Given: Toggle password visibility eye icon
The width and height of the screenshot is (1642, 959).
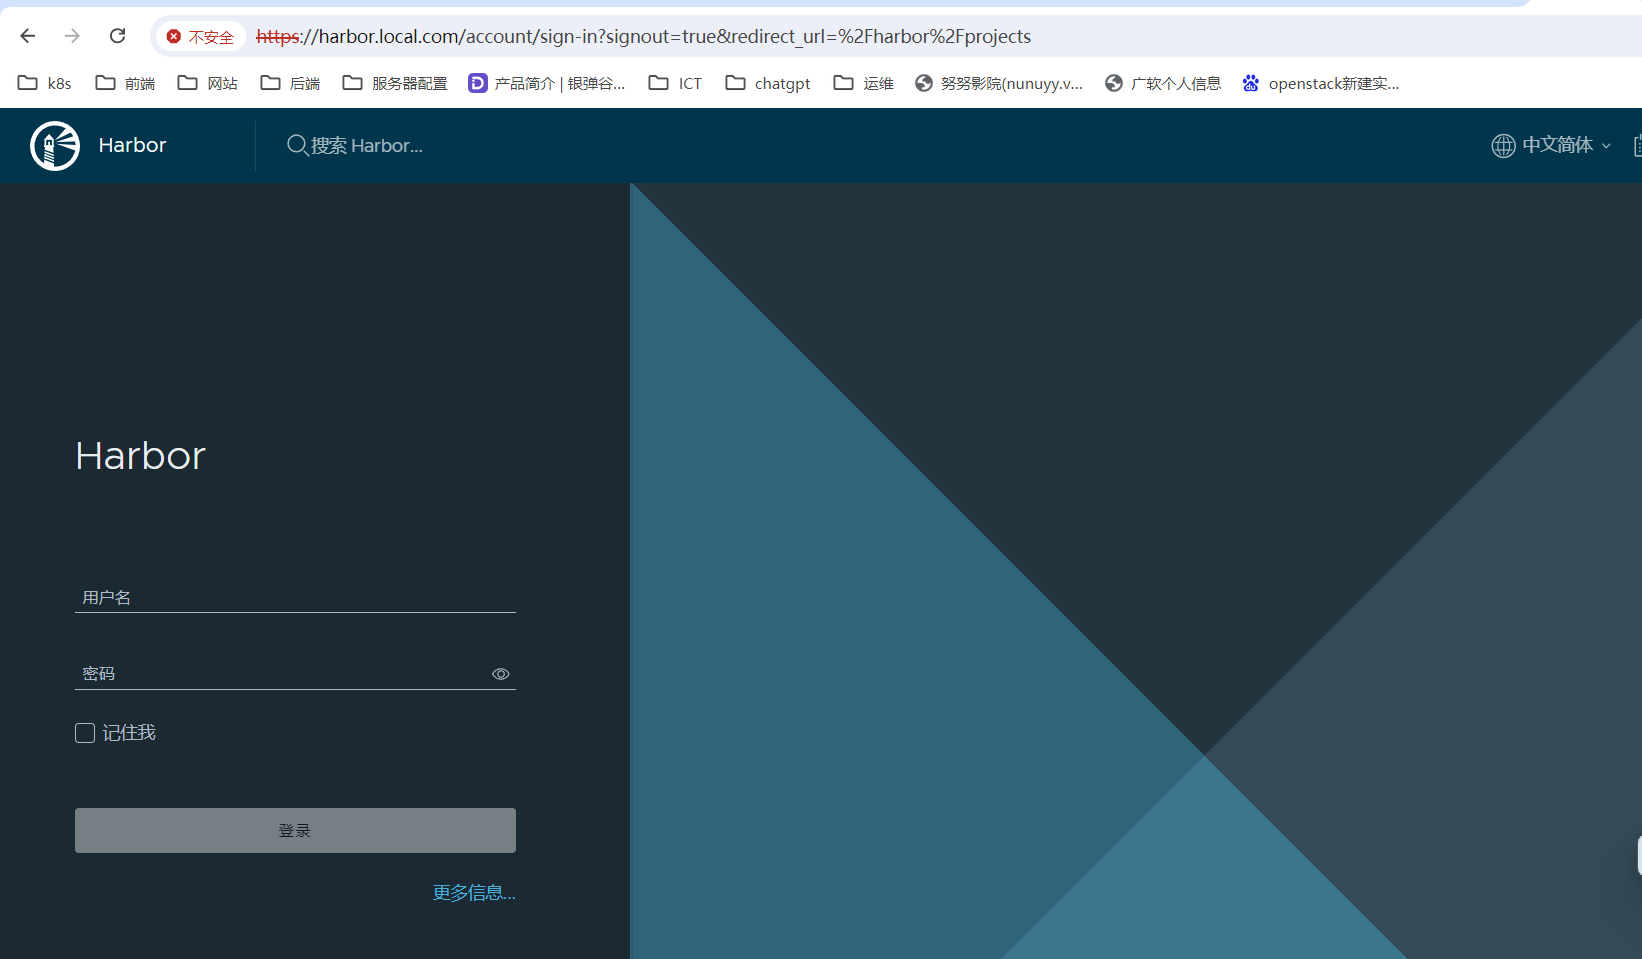Looking at the screenshot, I should tap(501, 674).
